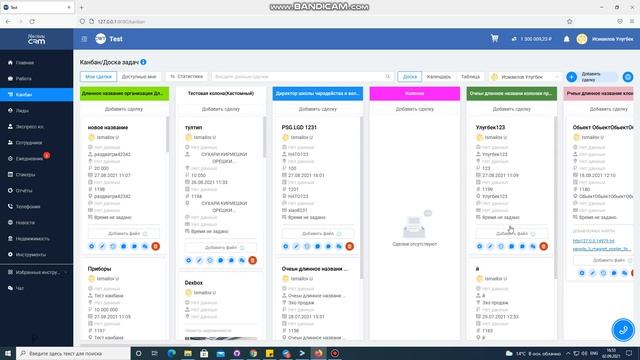640x360 pixels.
Task: Click the history icon on 'Улугбек123' card
Action: coord(501,246)
